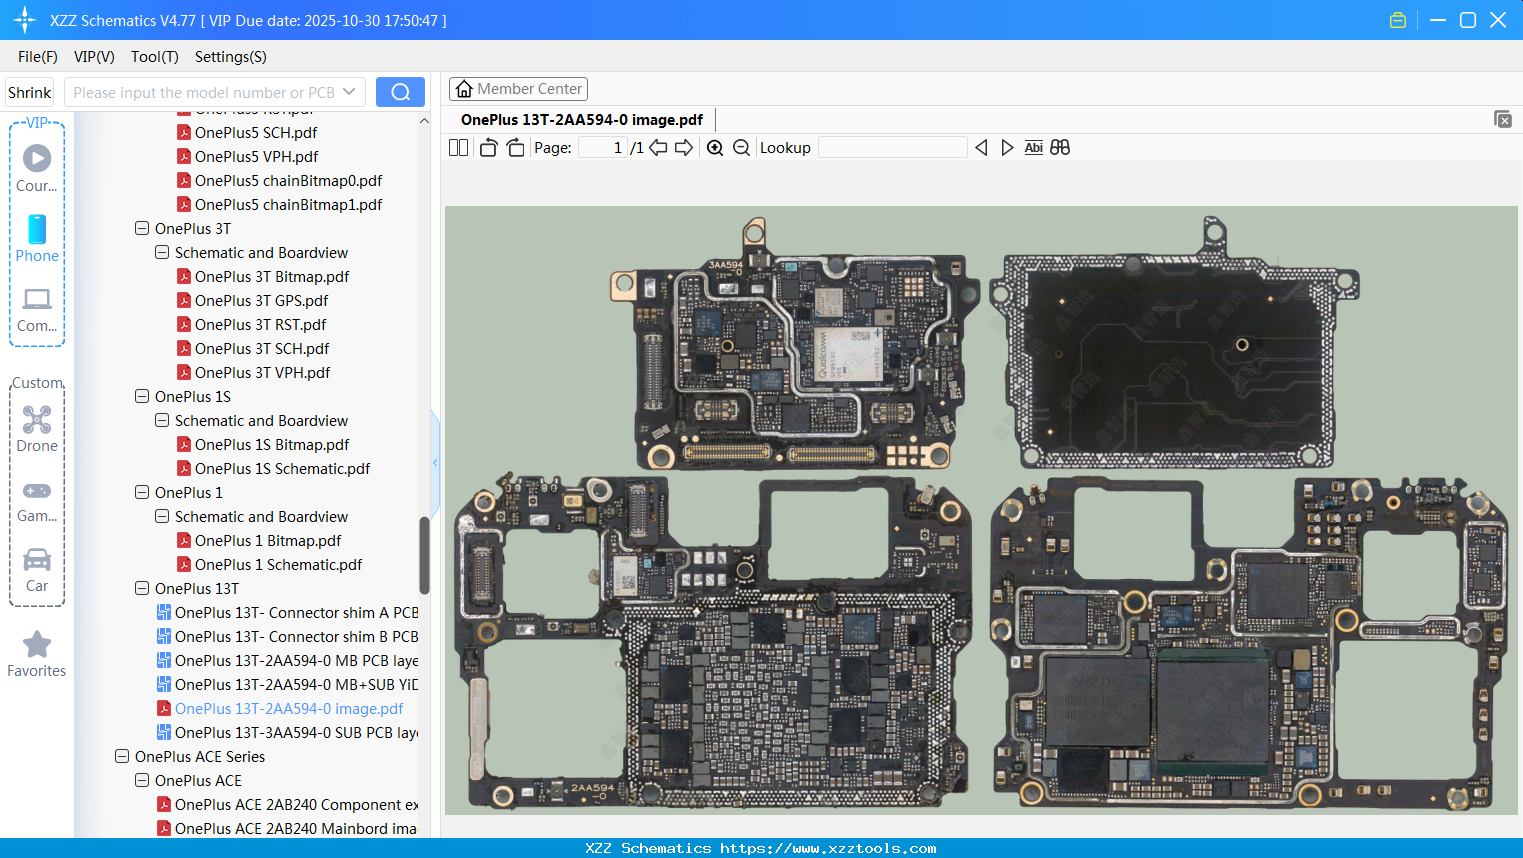Collapse the OnePlus ACE Series node
1523x858 pixels.
[x=121, y=756]
